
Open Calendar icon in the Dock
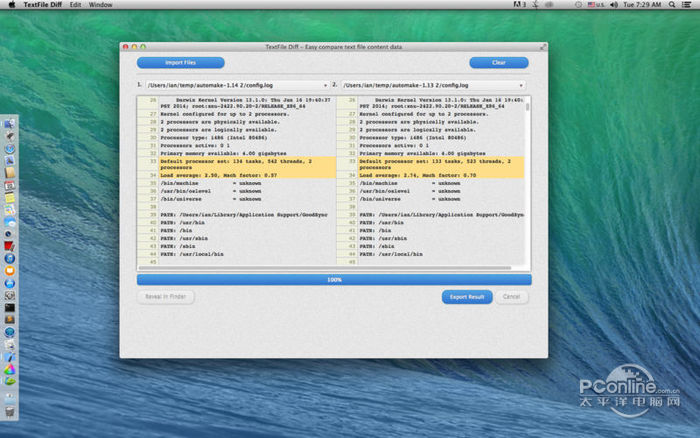(x=9, y=186)
